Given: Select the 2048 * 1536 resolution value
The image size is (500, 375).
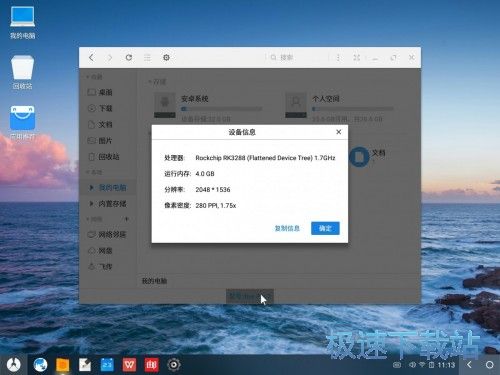Looking at the screenshot, I should click(x=213, y=190).
